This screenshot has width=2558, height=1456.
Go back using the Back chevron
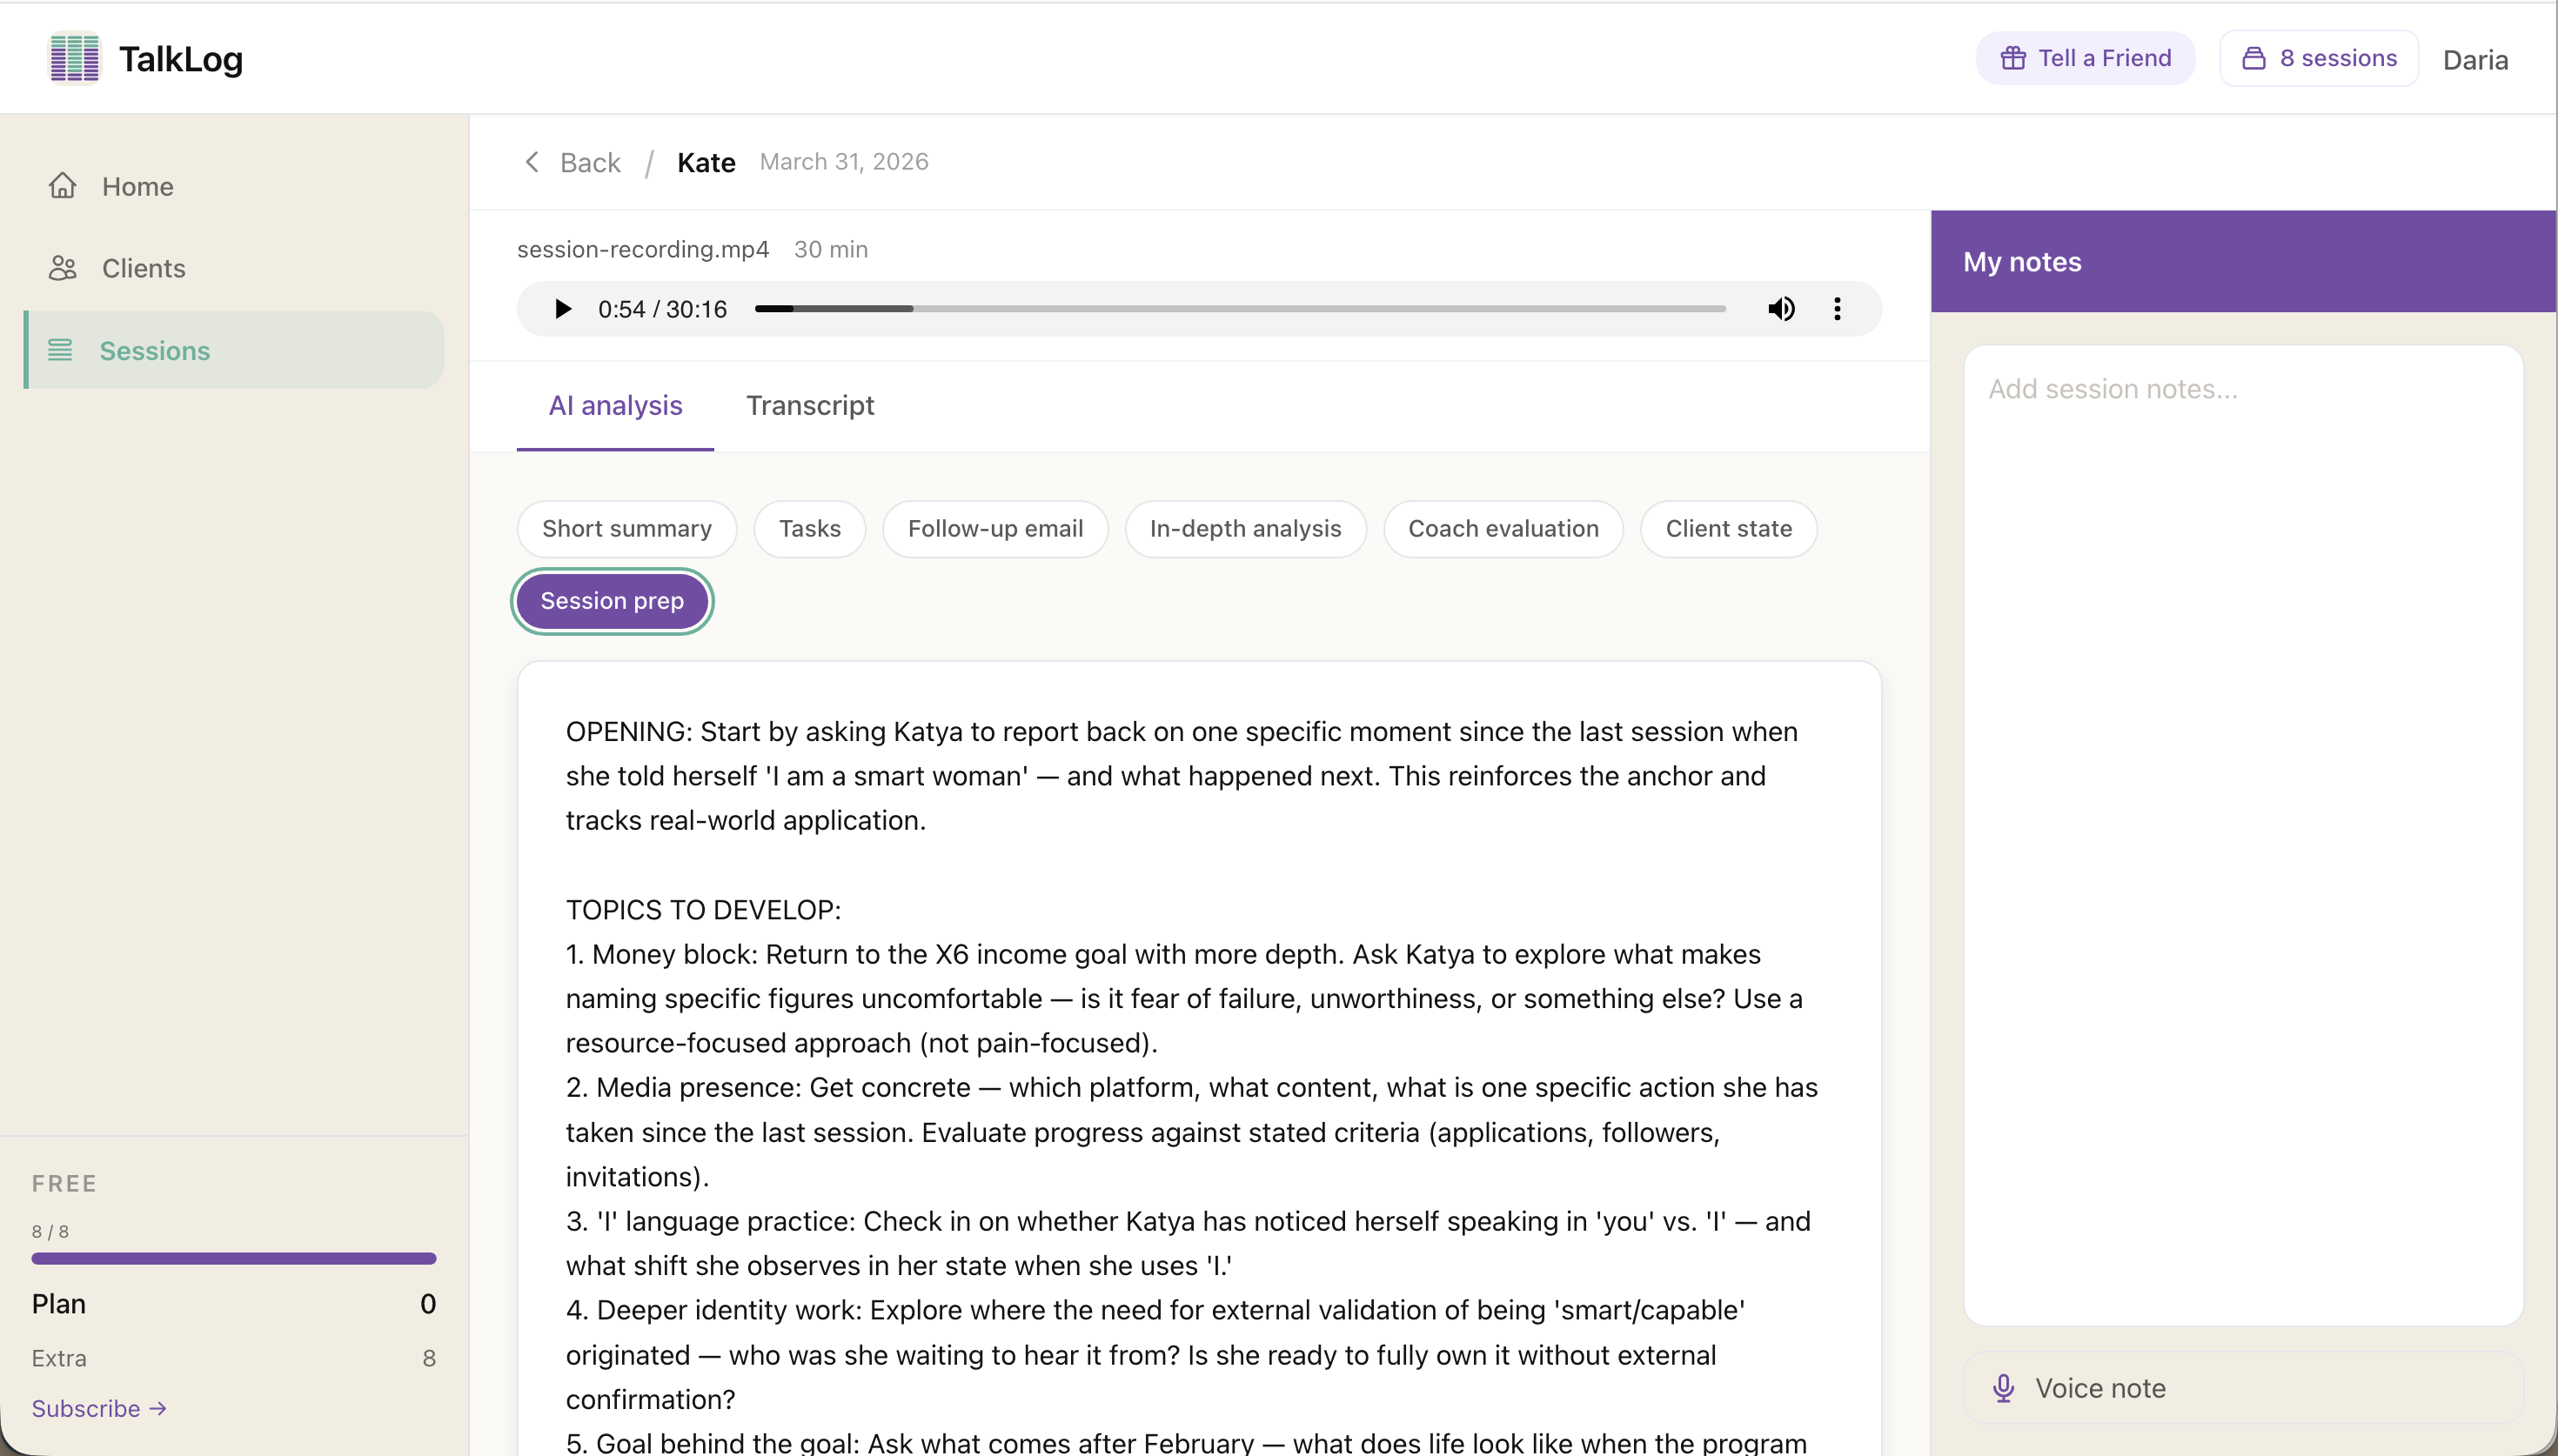(x=532, y=161)
